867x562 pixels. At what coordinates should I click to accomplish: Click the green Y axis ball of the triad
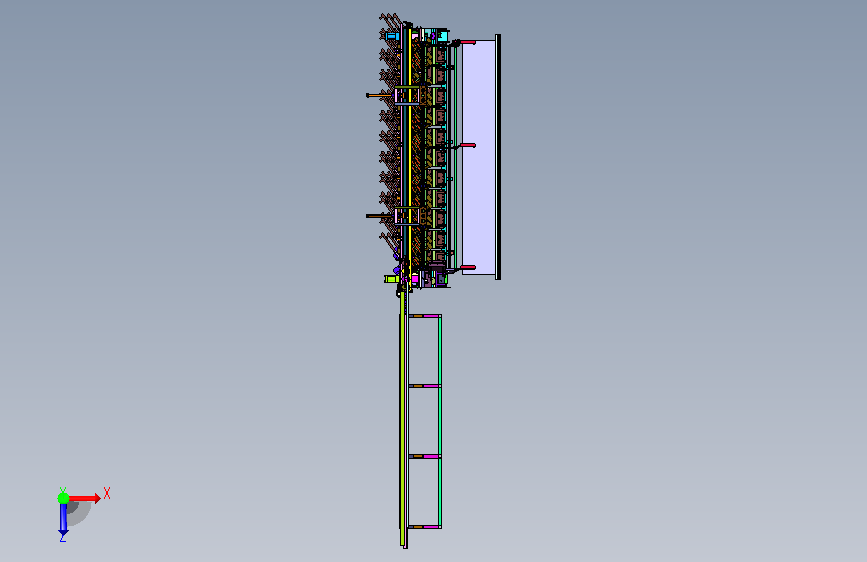[64, 498]
